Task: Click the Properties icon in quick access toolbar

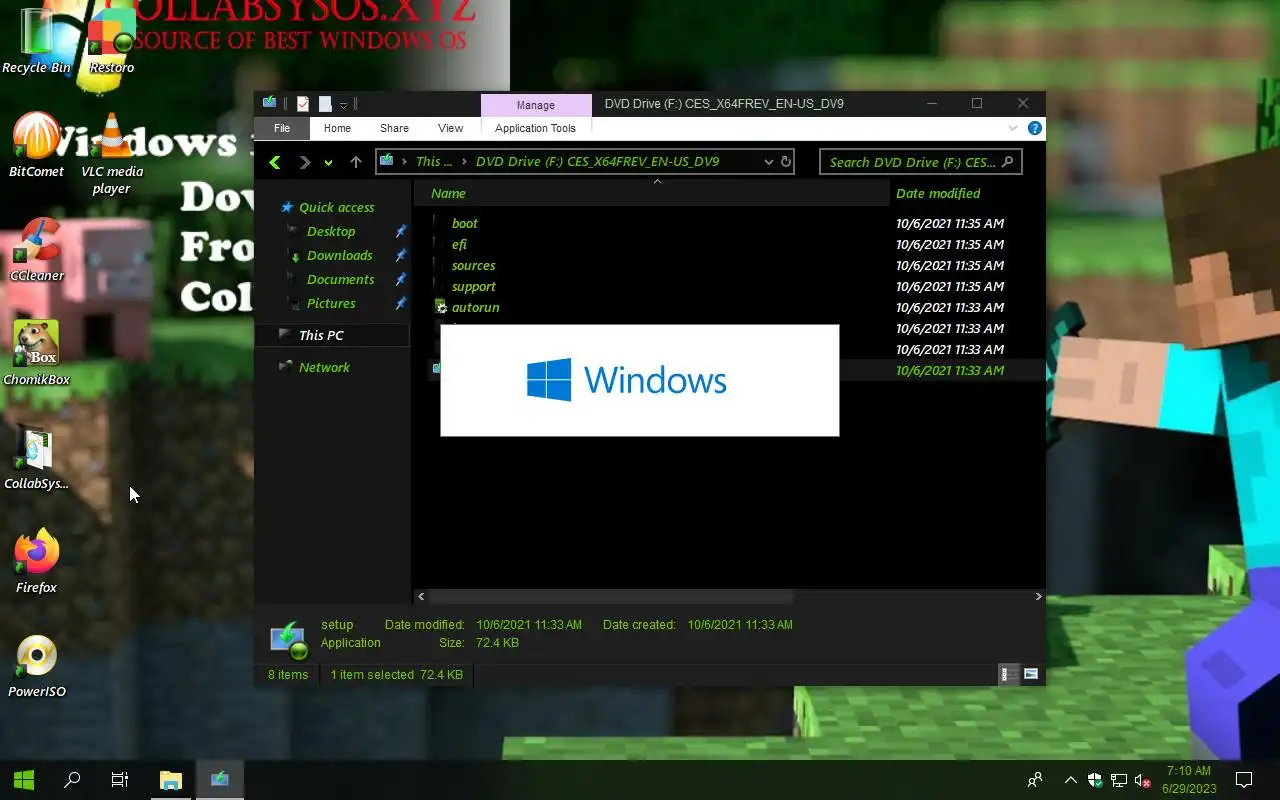Action: 303,103
